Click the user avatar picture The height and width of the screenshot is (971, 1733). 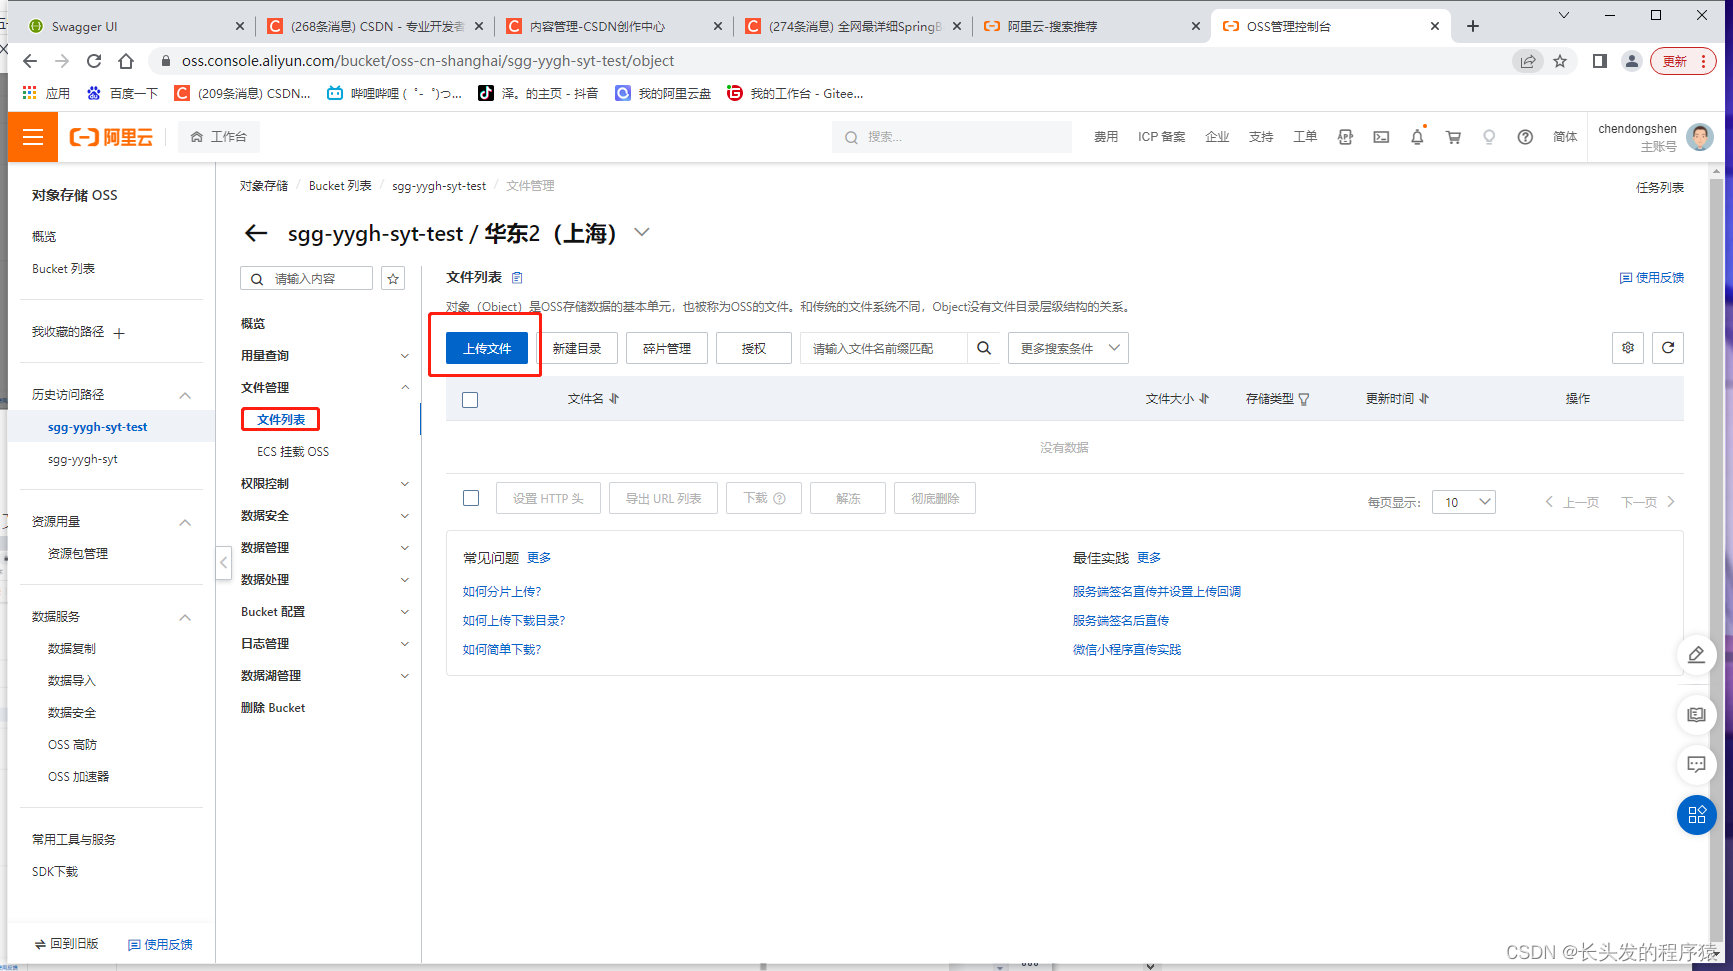pyautogui.click(x=1700, y=137)
